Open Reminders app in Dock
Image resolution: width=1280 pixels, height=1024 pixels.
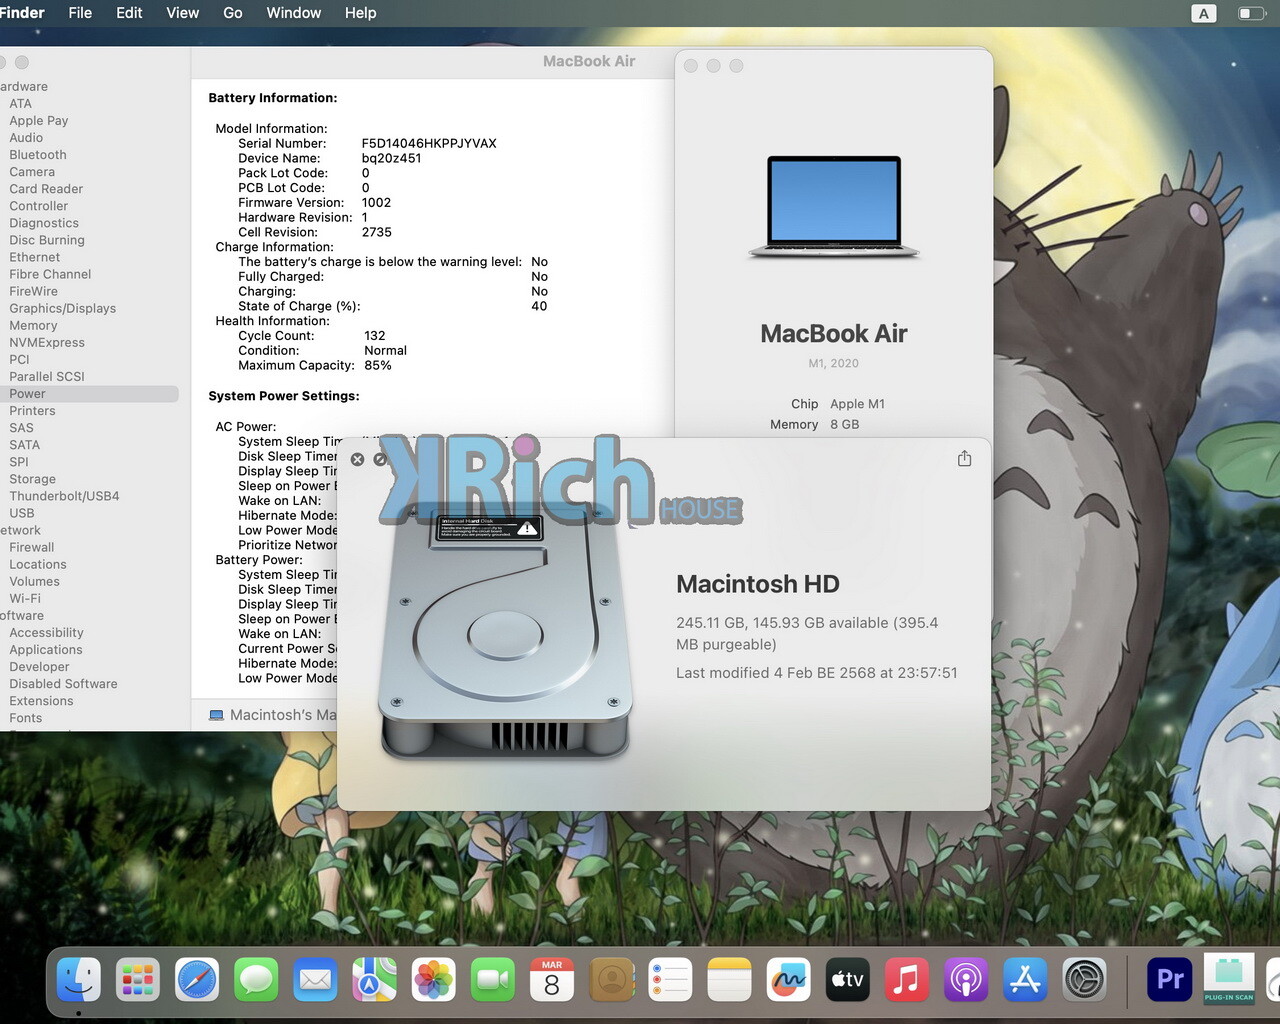(x=670, y=980)
